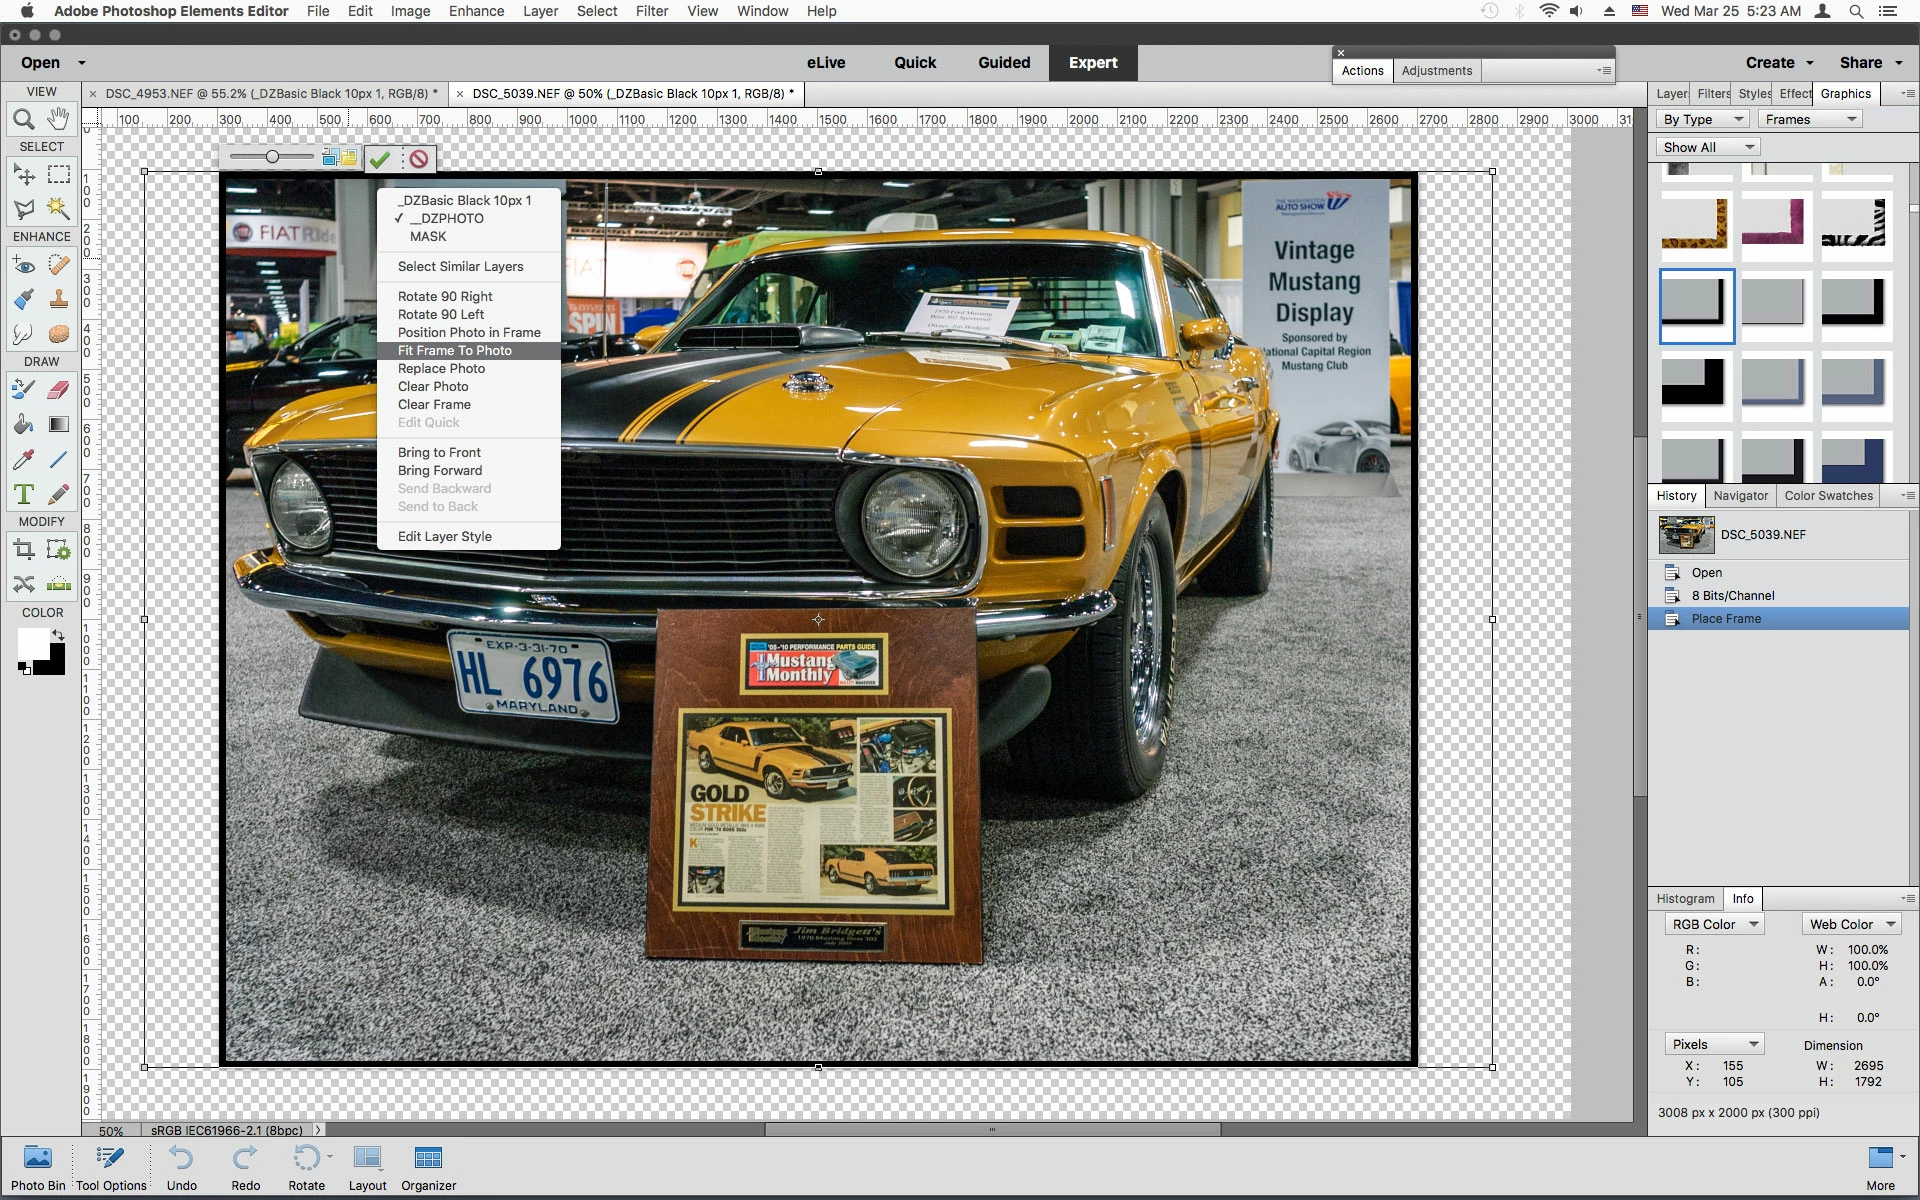This screenshot has width=1920, height=1200.
Task: Expand the Show All dropdown
Action: (1708, 147)
